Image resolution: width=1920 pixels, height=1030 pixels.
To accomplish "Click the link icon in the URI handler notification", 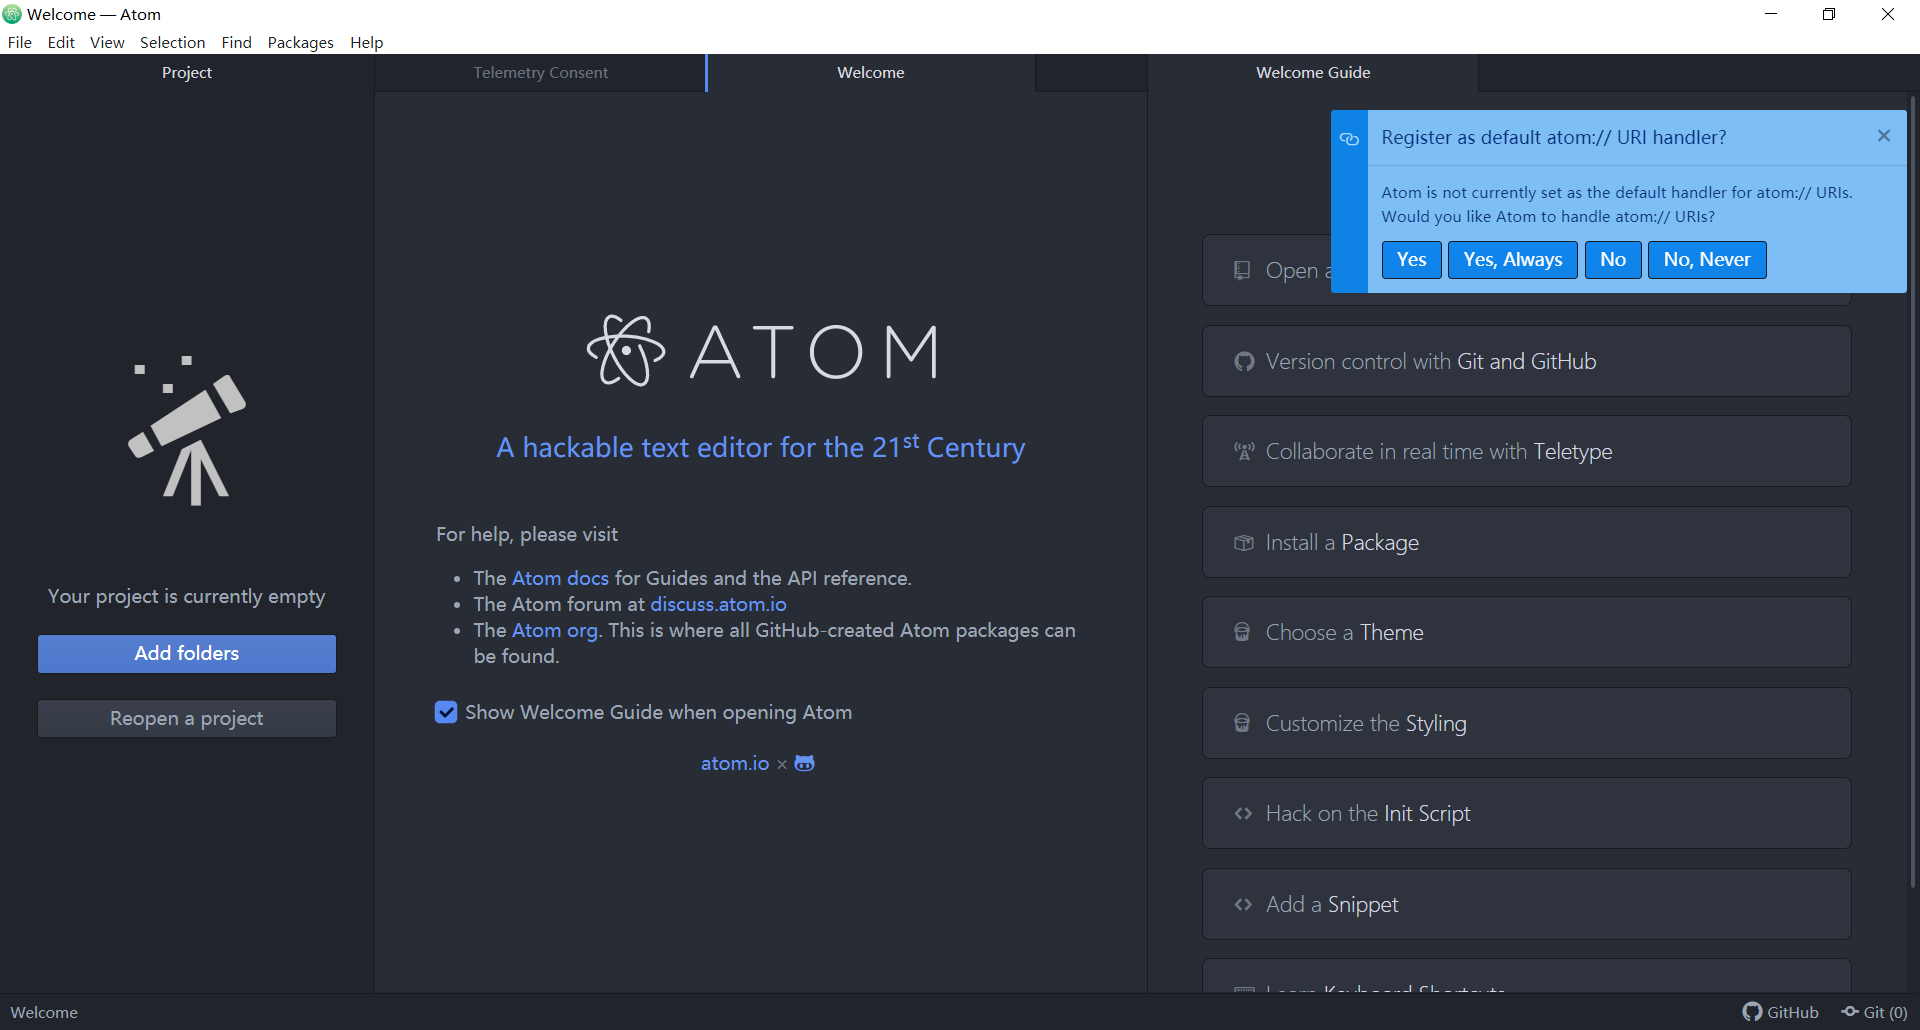I will click(x=1349, y=139).
